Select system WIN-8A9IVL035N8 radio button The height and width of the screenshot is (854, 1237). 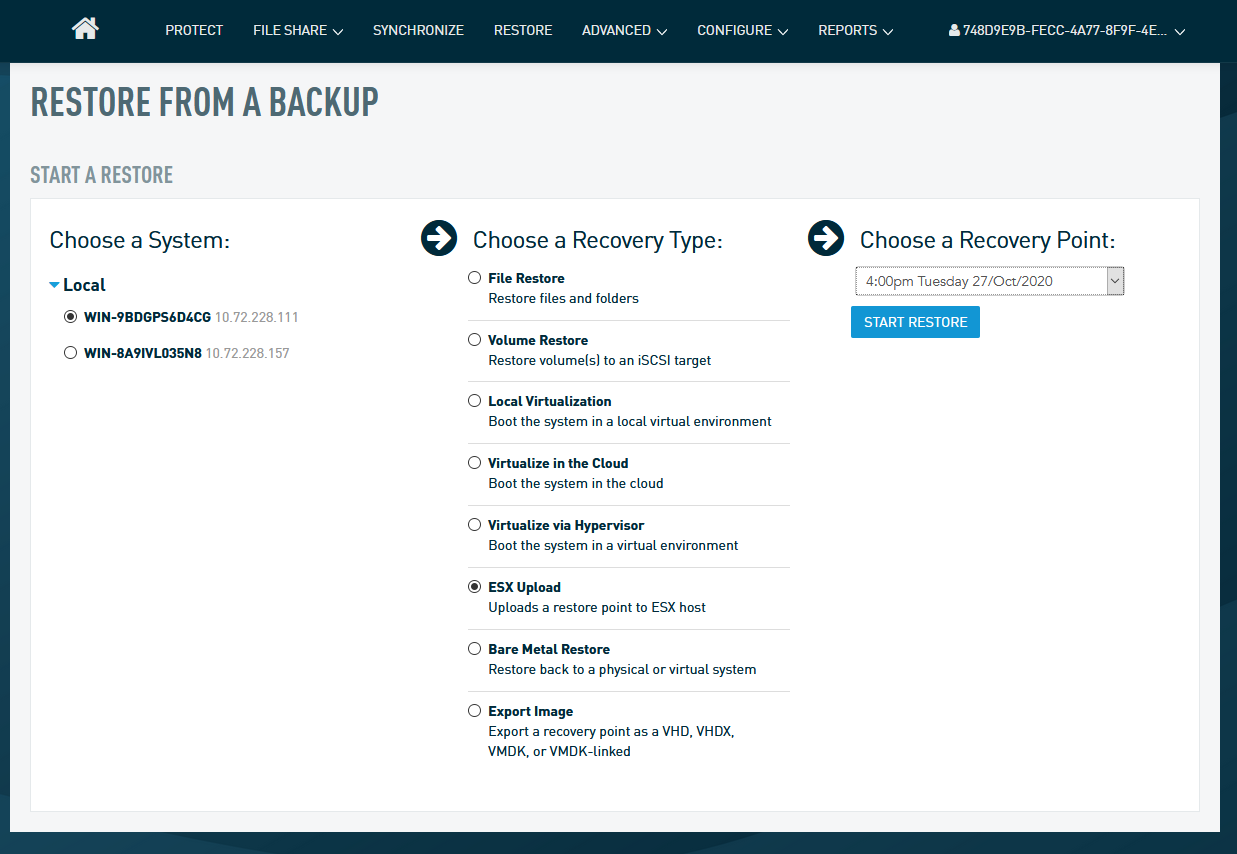[x=70, y=353]
